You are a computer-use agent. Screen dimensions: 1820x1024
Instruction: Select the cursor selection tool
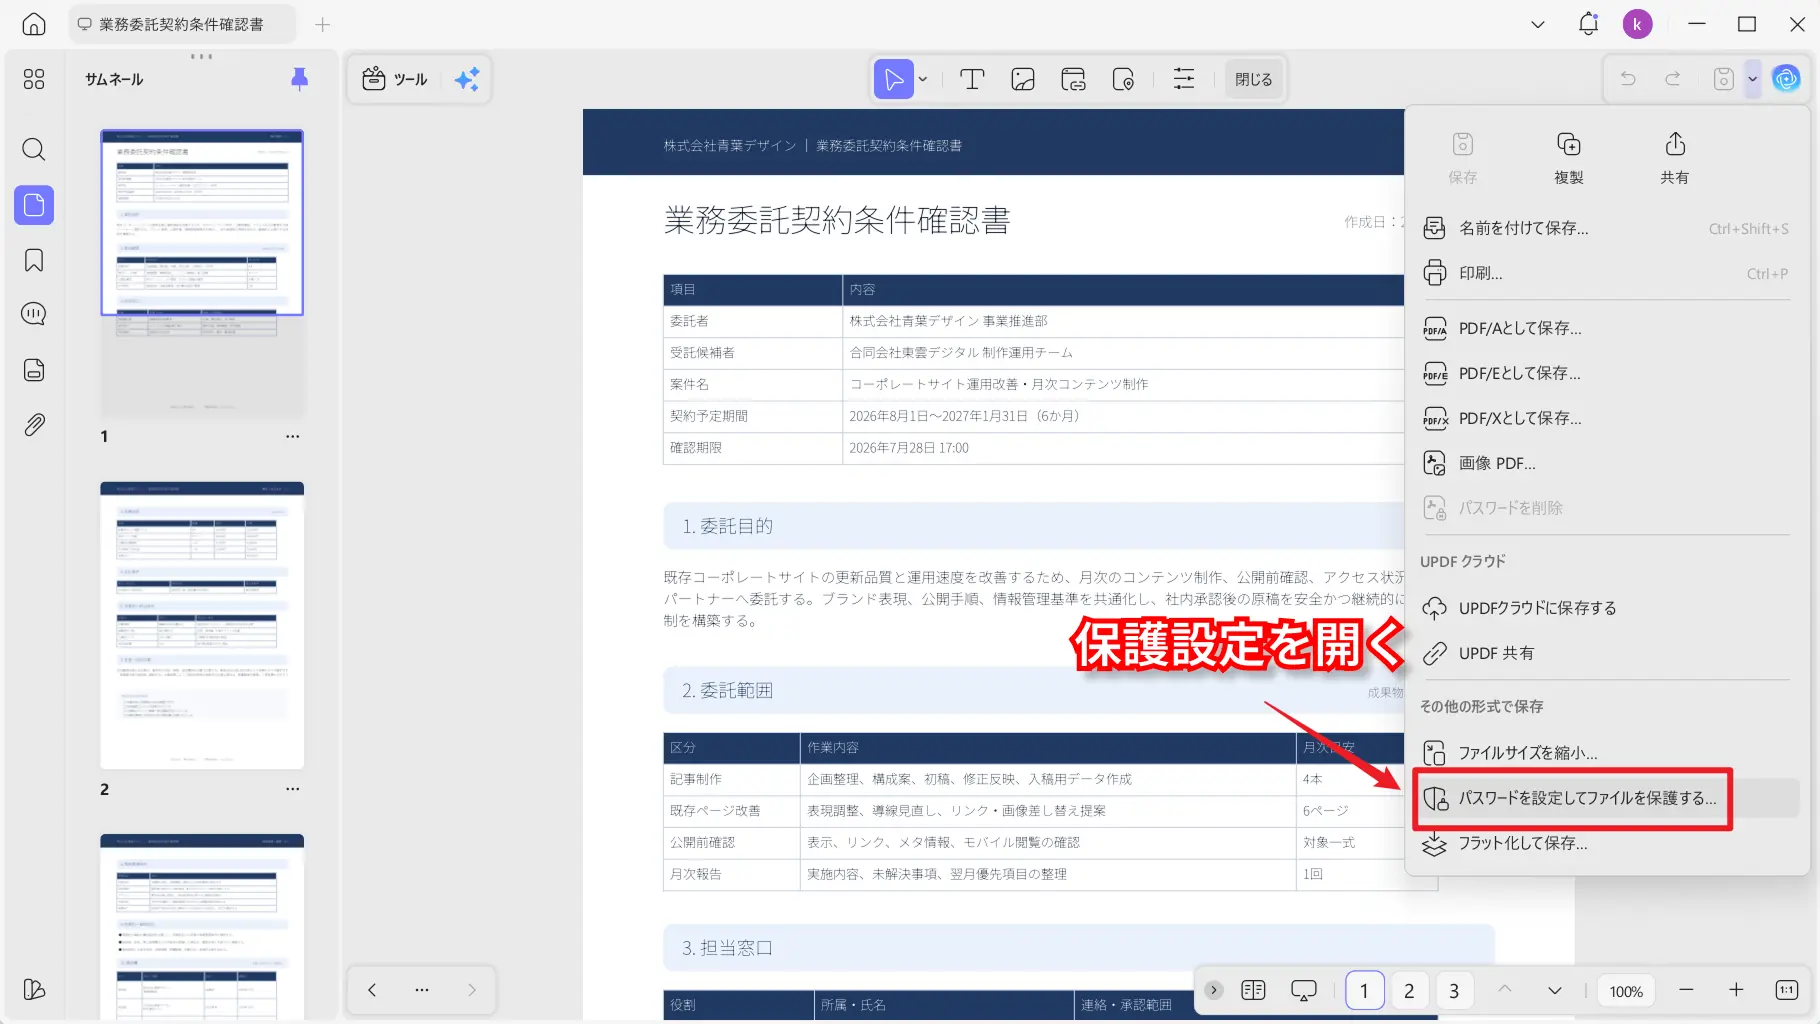point(893,79)
